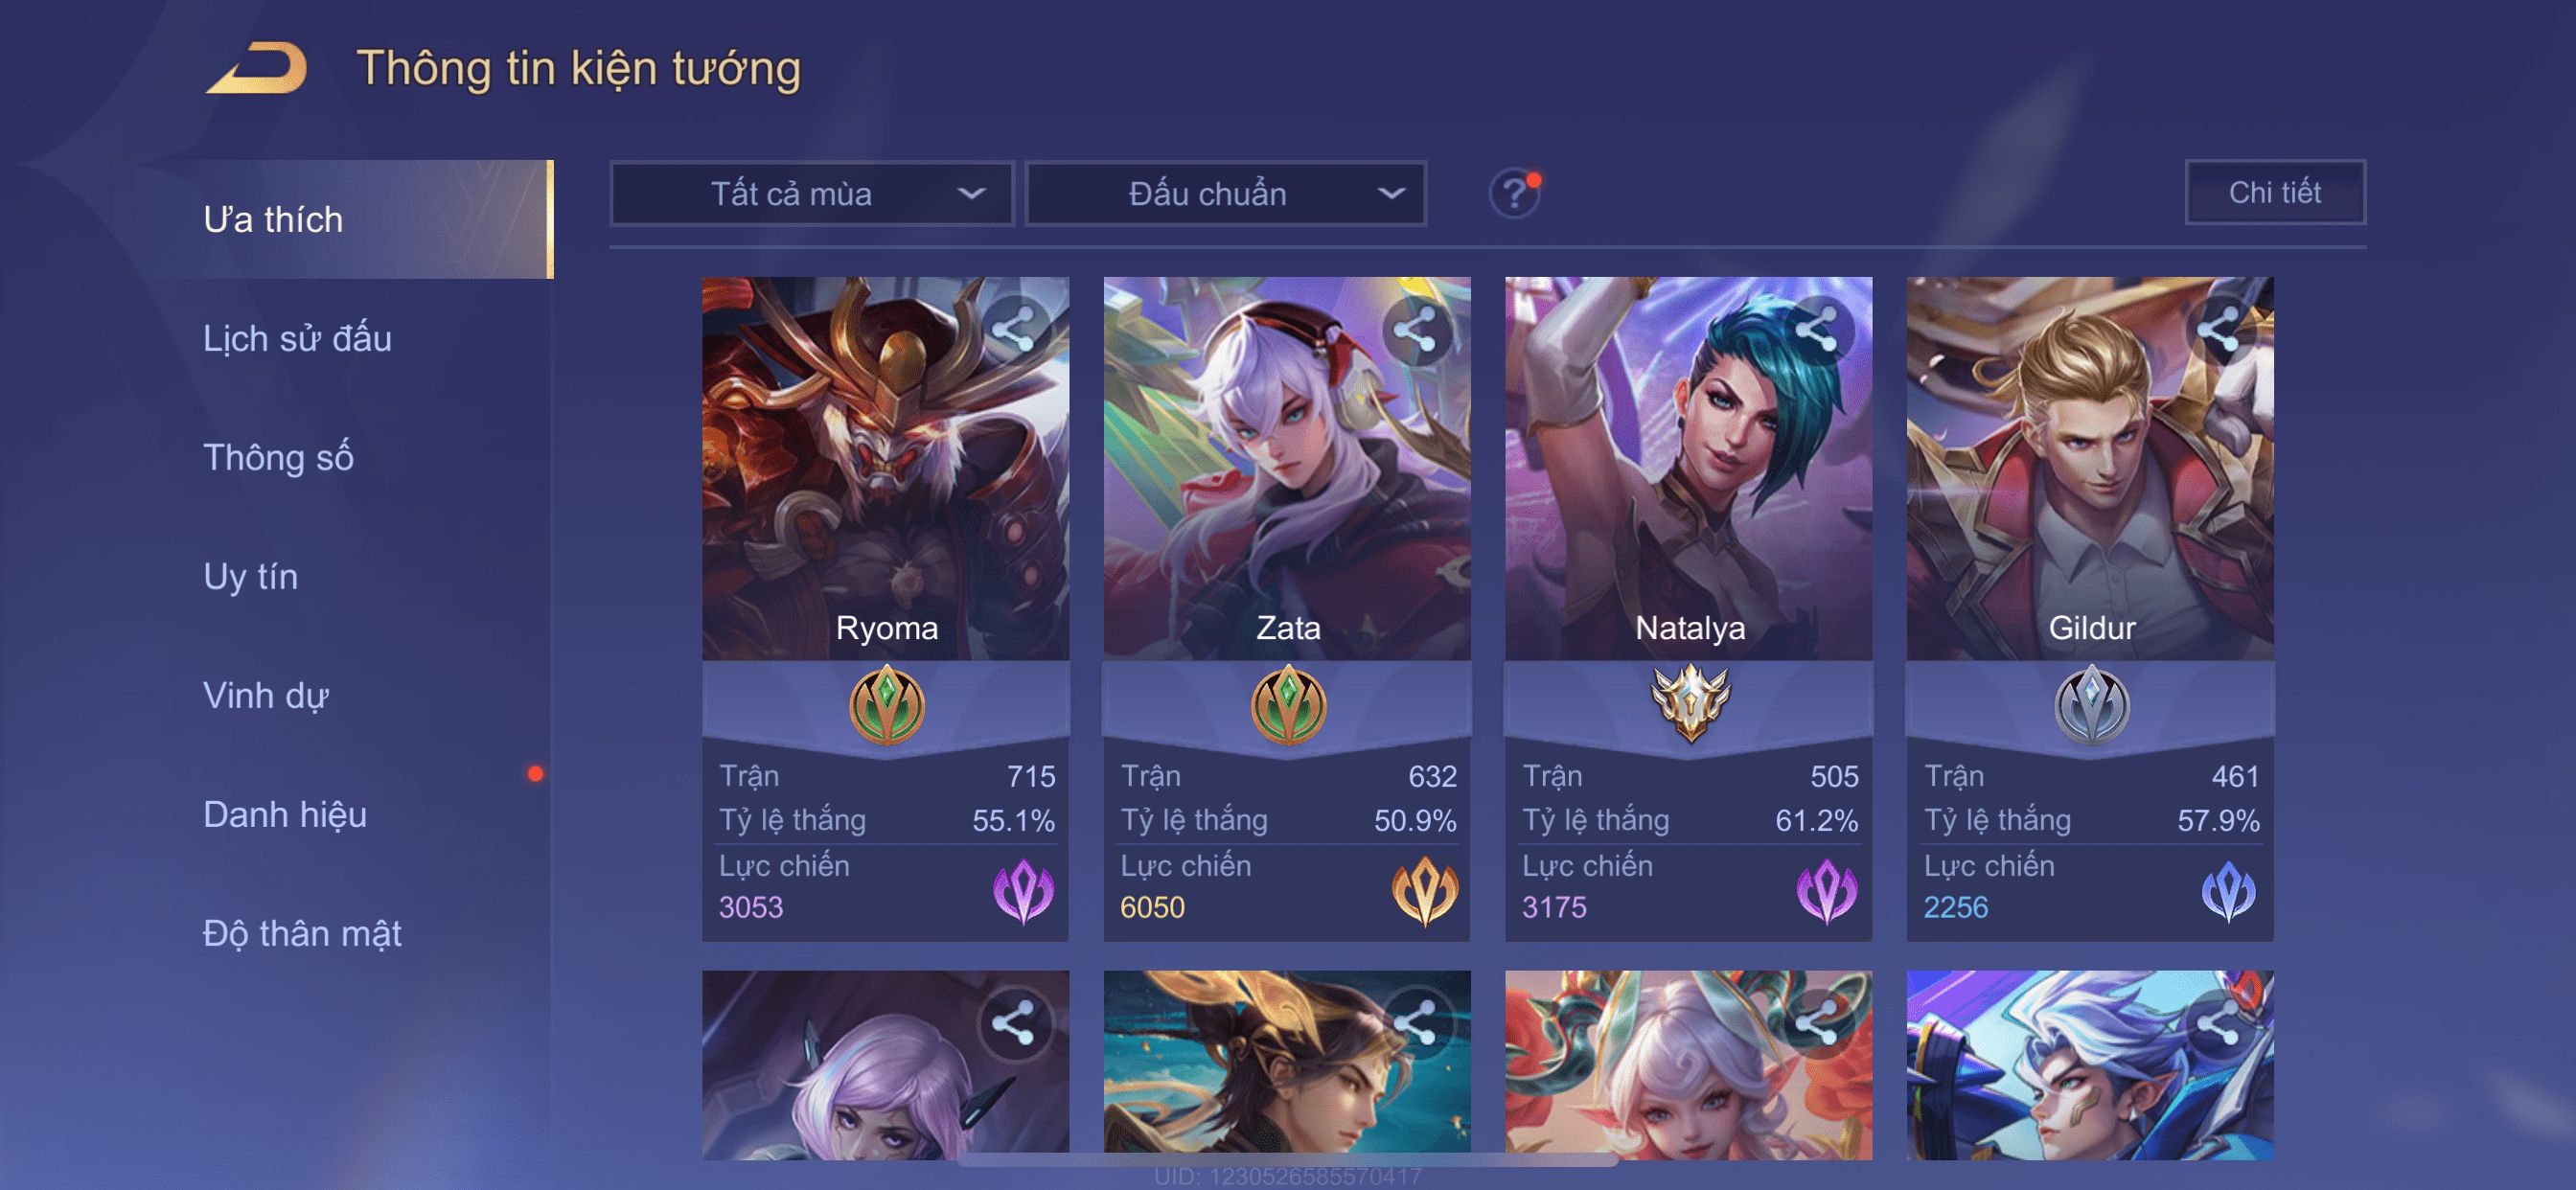Click Gildur's blue combat power emblem
The height and width of the screenshot is (1190, 2576).
(2227, 890)
